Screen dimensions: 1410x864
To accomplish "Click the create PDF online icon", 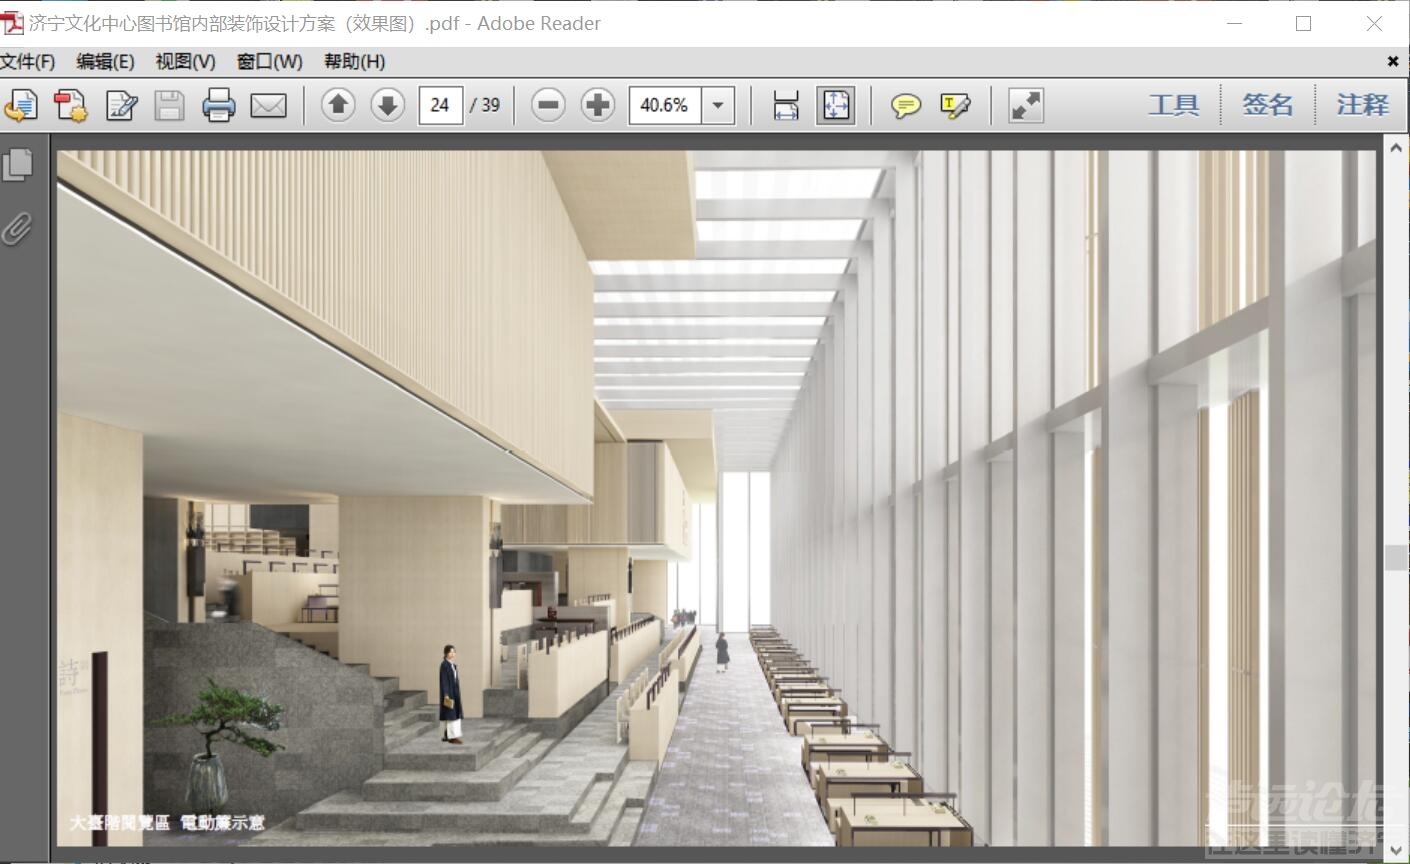I will pos(21,105).
